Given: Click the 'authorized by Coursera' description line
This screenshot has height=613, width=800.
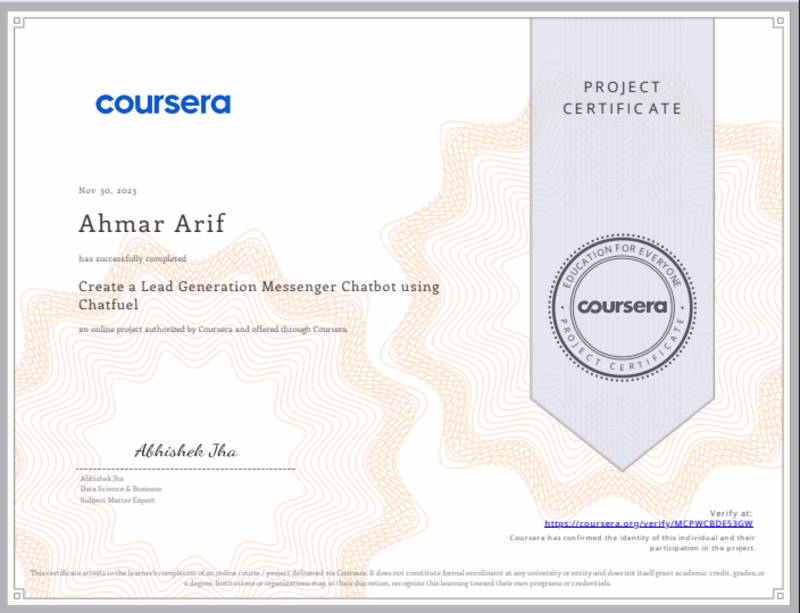Looking at the screenshot, I should [213, 329].
